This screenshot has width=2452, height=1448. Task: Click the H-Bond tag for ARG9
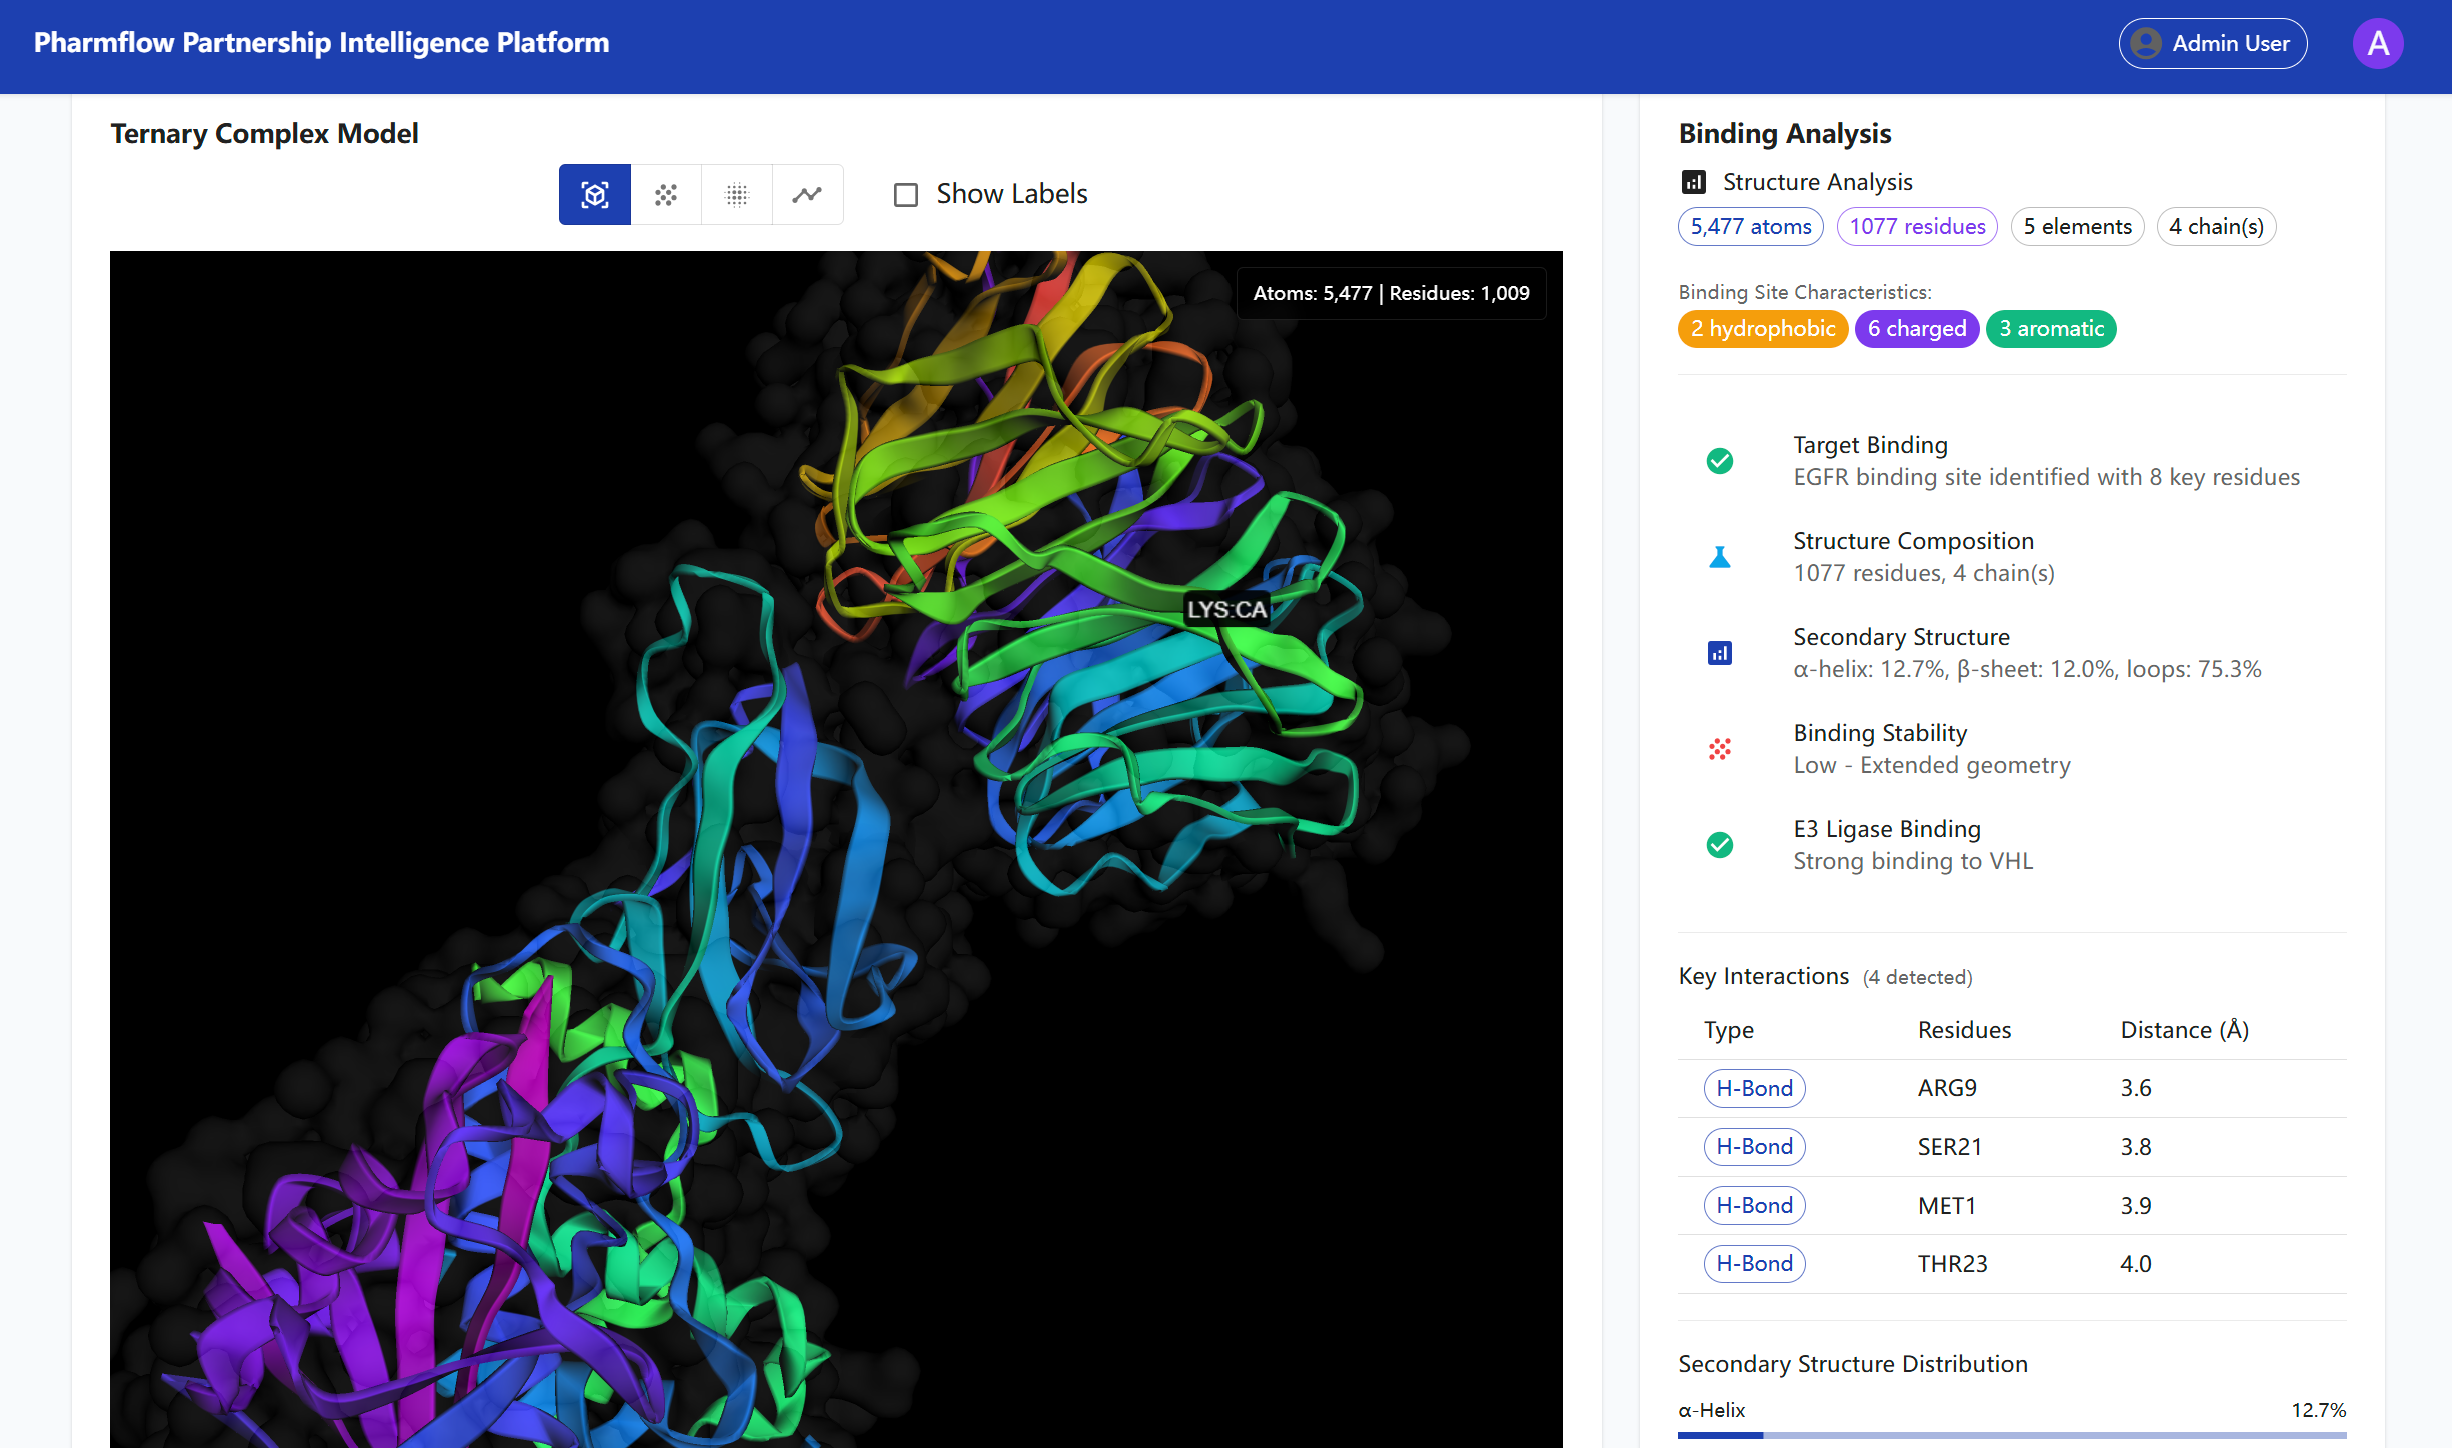1754,1088
